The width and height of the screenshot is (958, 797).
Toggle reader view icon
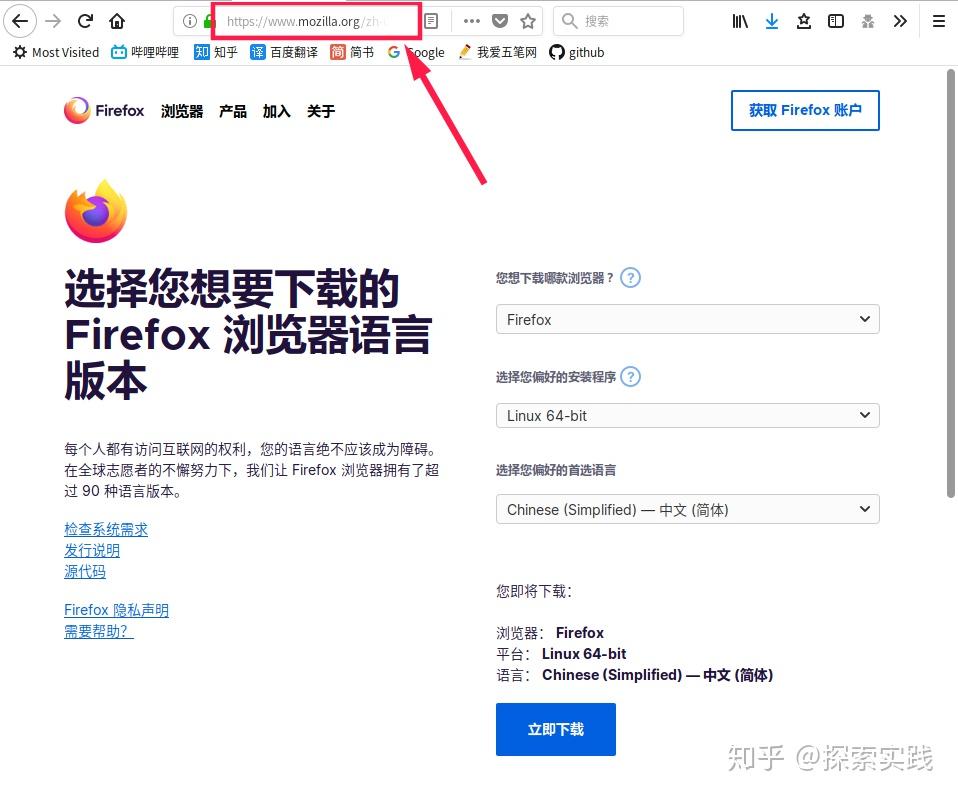coord(431,21)
